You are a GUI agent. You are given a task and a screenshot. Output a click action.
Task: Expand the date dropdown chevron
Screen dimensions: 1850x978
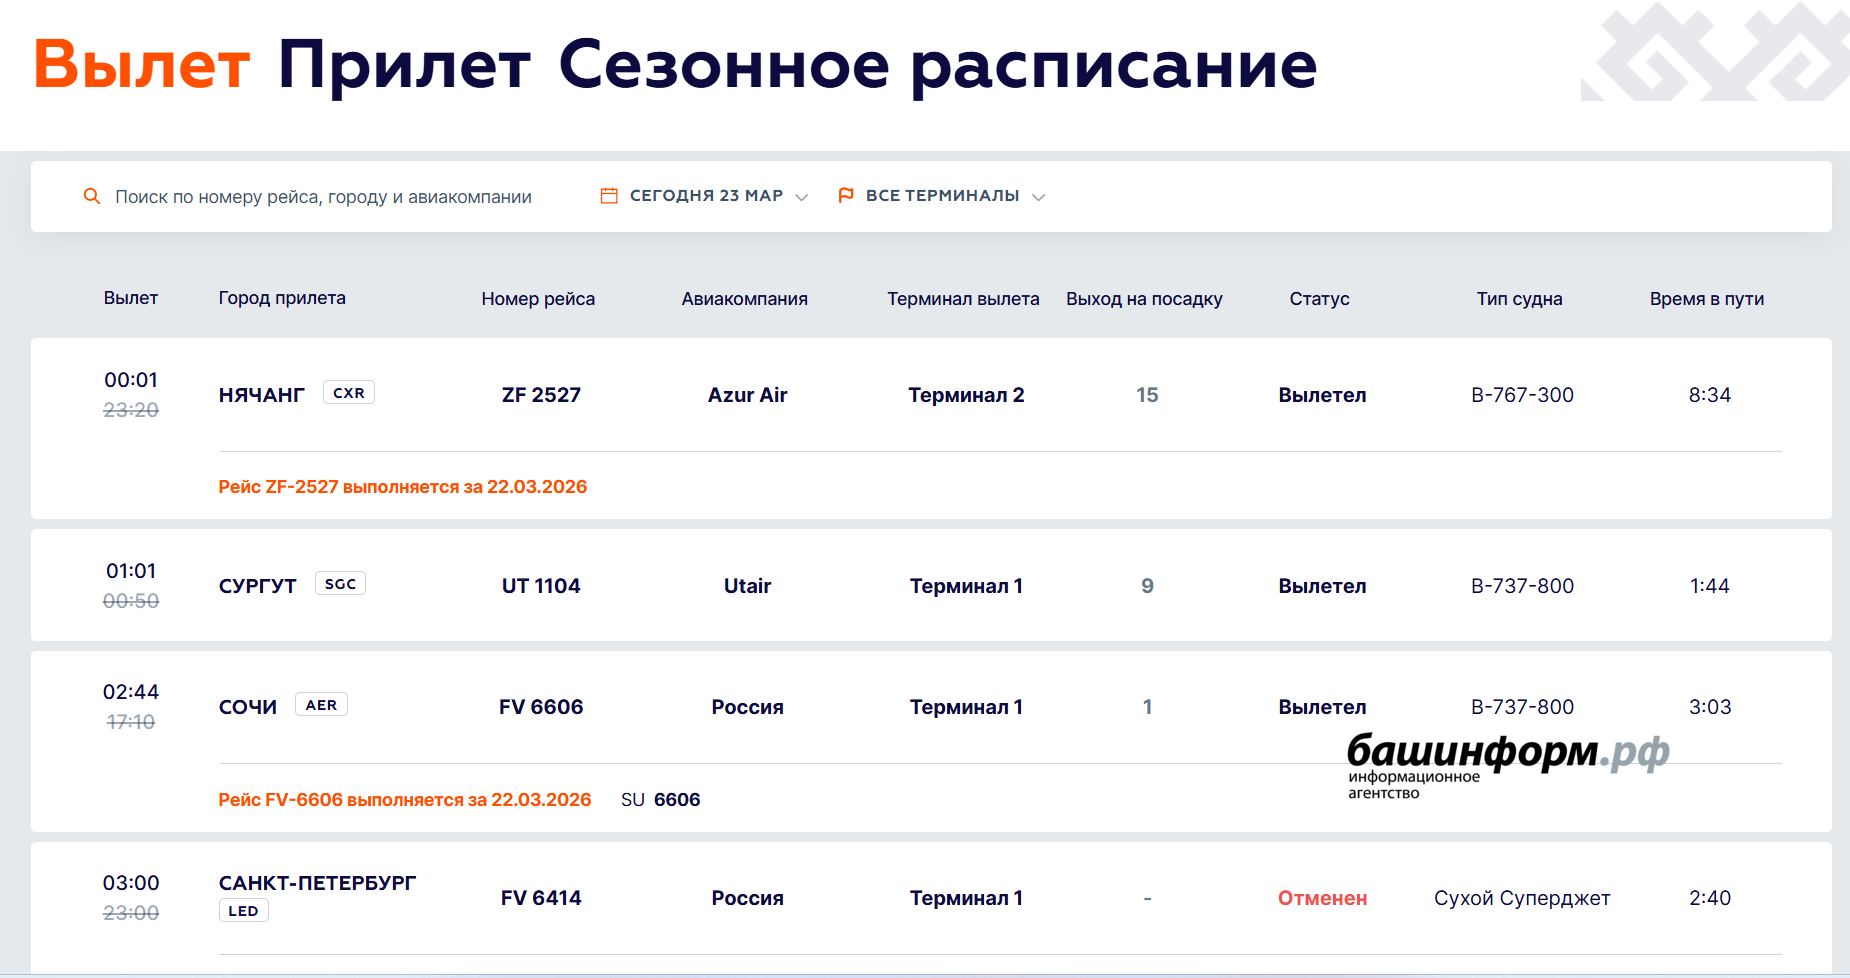(x=801, y=197)
